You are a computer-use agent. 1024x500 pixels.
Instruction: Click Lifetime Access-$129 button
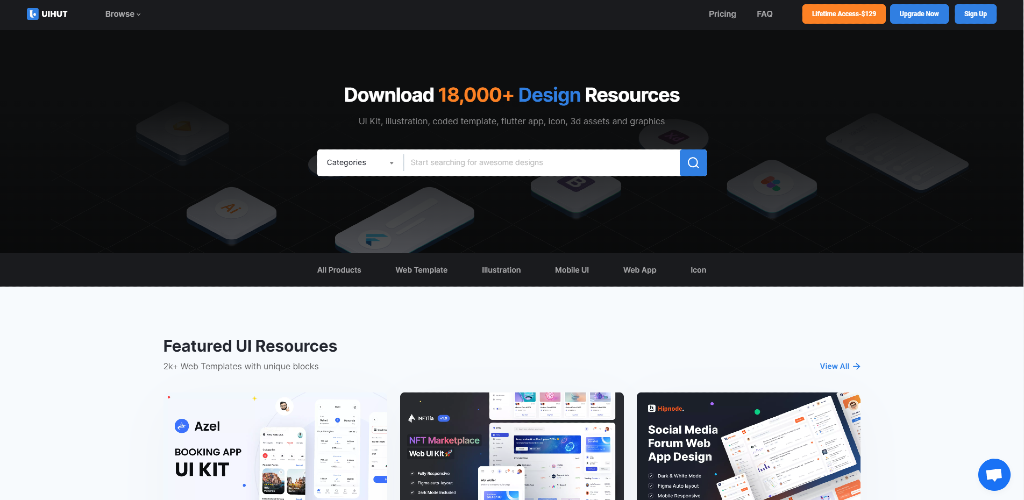pos(844,14)
